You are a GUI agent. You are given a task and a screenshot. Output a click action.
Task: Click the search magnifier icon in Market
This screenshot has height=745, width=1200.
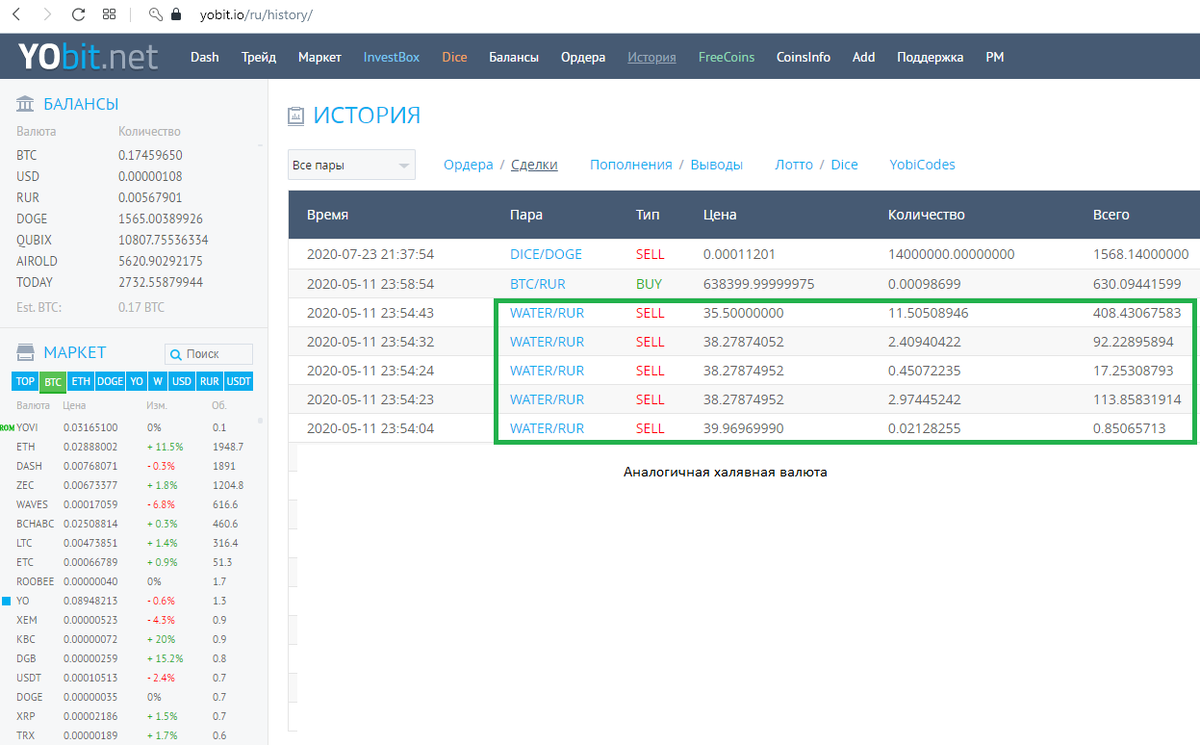[x=176, y=354]
